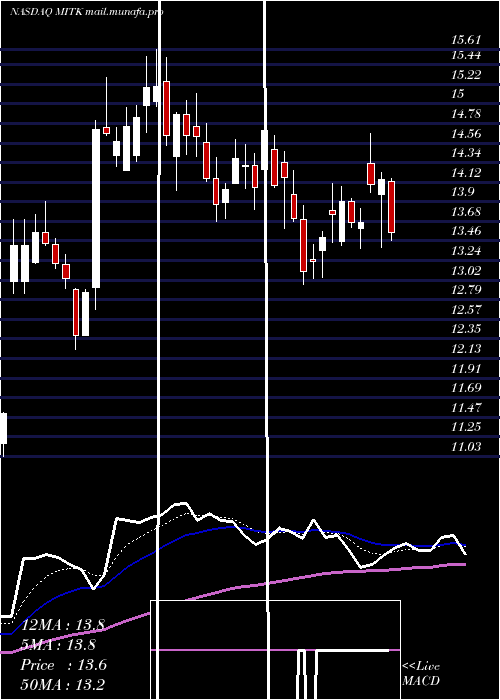Click the 50MA : 13.2 legend entry
Image resolution: width=500 pixels, height=700 pixels.
(x=62, y=684)
